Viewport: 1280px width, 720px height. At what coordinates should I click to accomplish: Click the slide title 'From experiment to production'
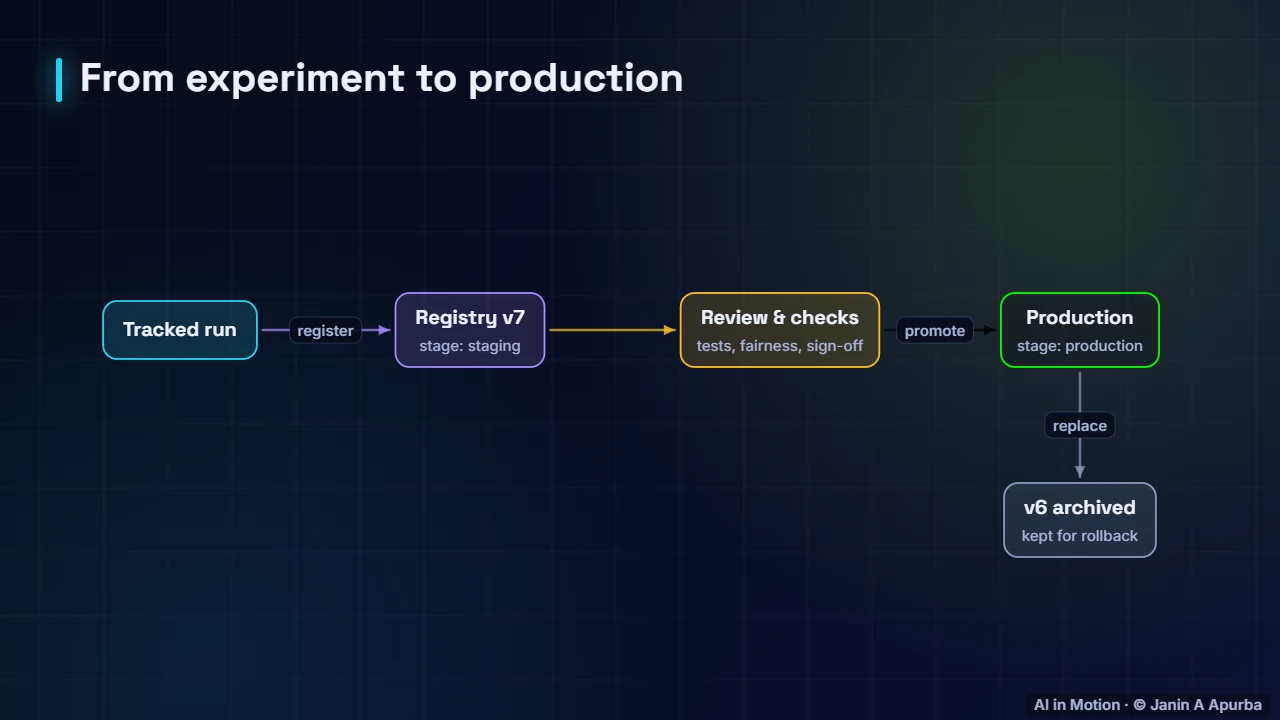(x=381, y=78)
